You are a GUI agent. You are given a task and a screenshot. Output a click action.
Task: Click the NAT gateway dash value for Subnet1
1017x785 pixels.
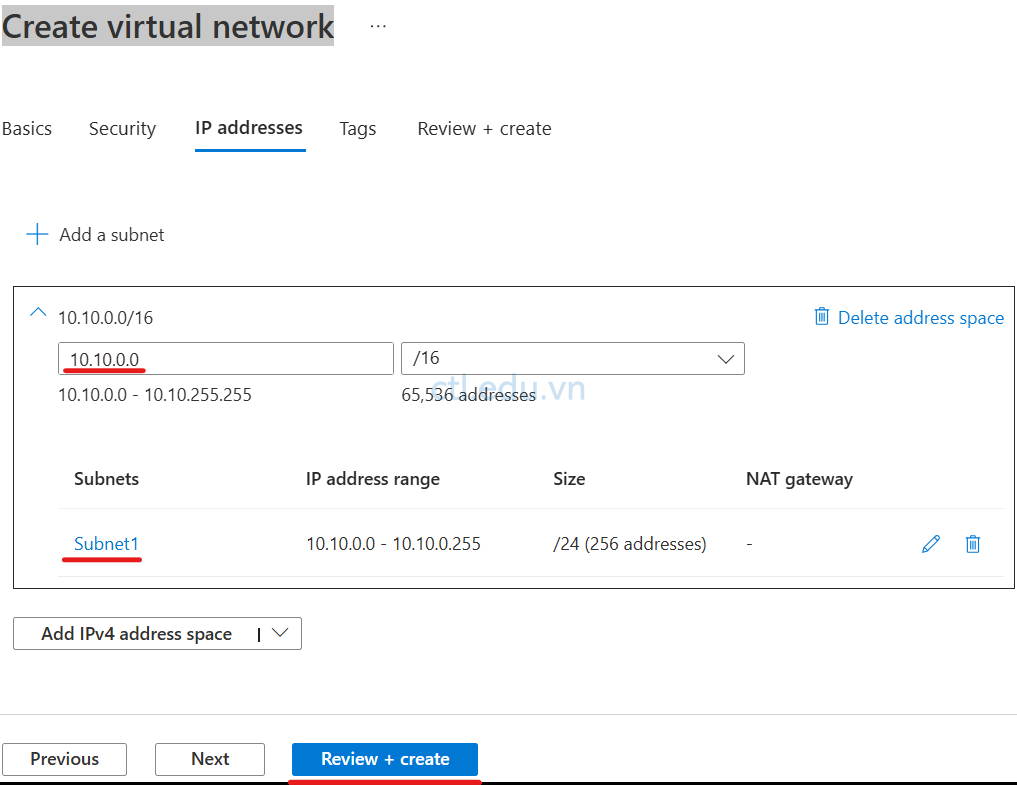click(750, 544)
